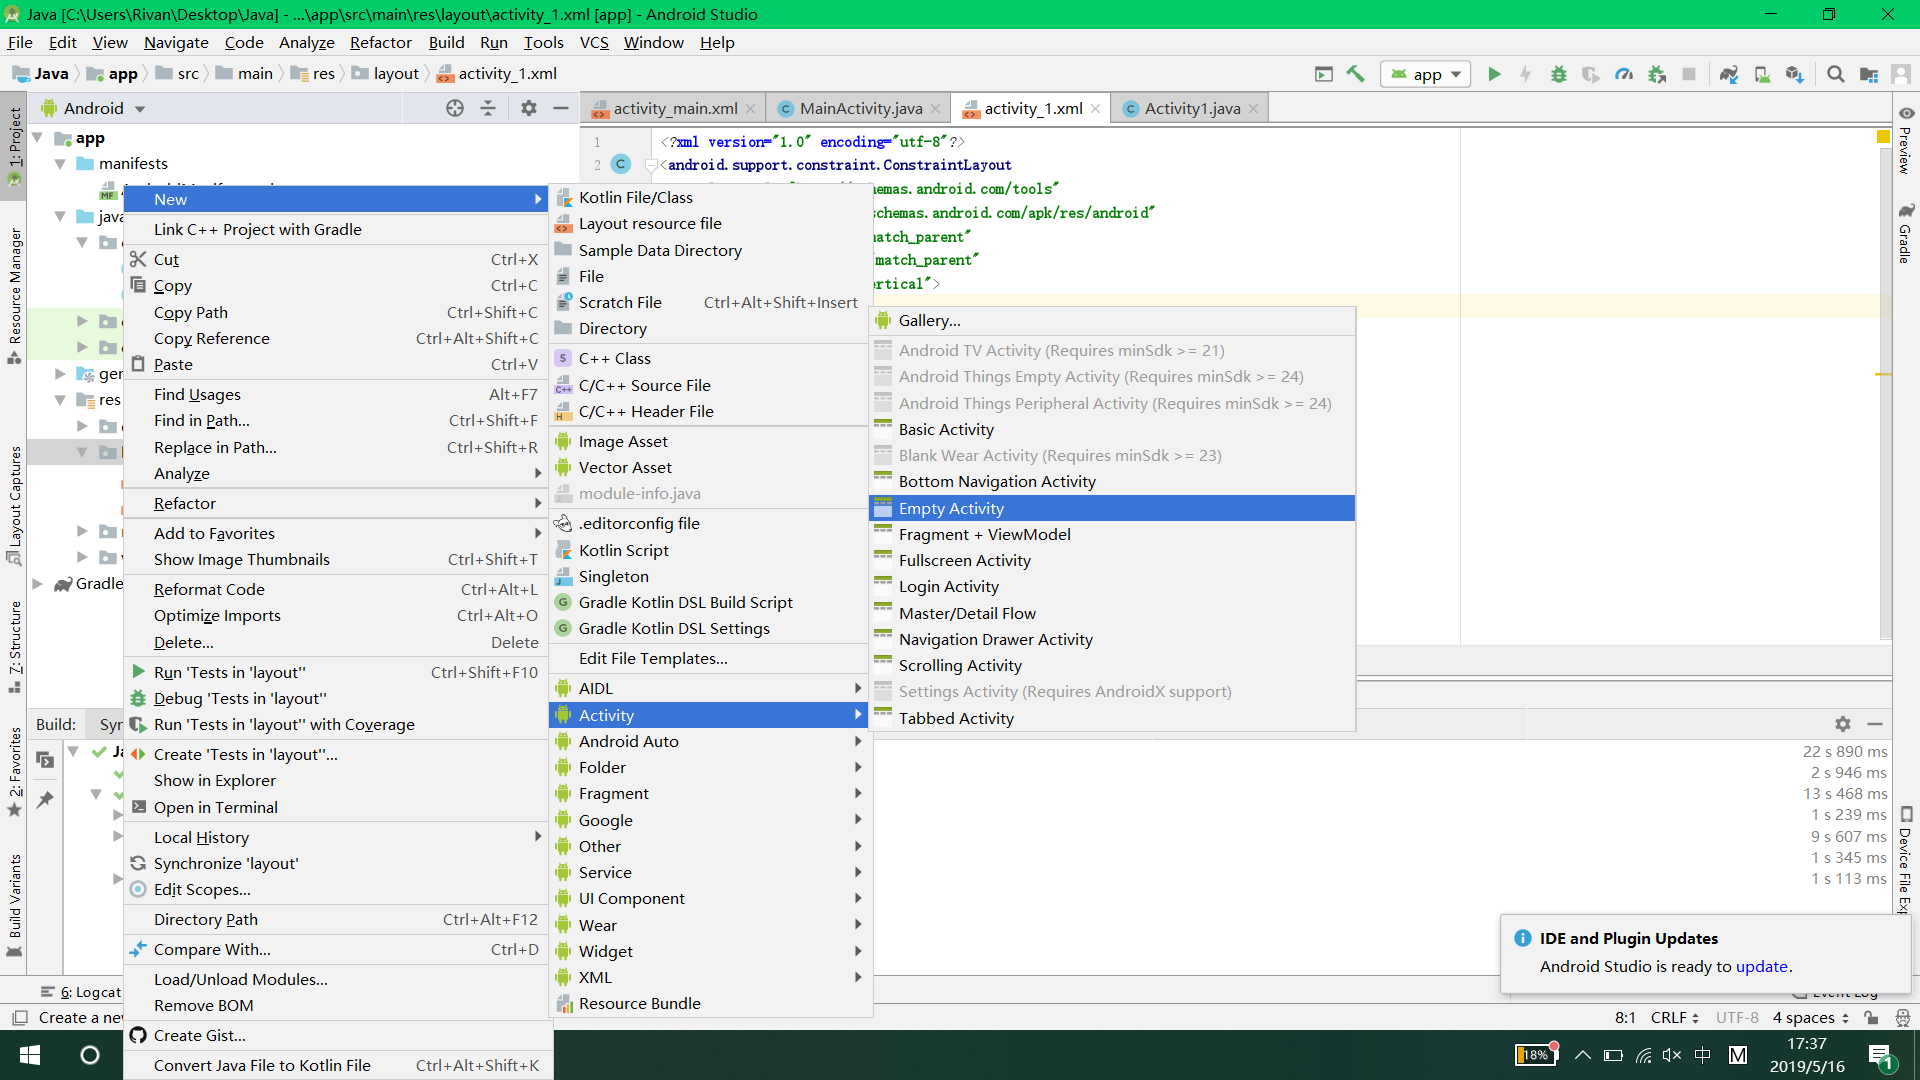Click the update link in notification
This screenshot has width=1920, height=1080.
tap(1761, 967)
